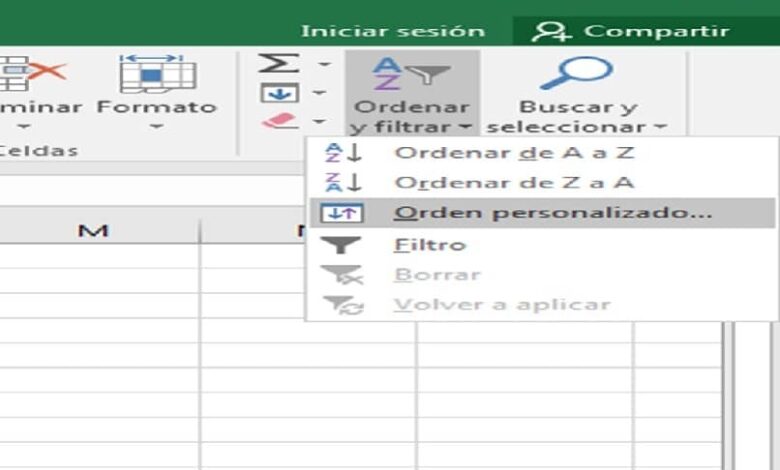The height and width of the screenshot is (470, 780).
Task: Choose Ordenar de Z a A
Action: pos(513,183)
